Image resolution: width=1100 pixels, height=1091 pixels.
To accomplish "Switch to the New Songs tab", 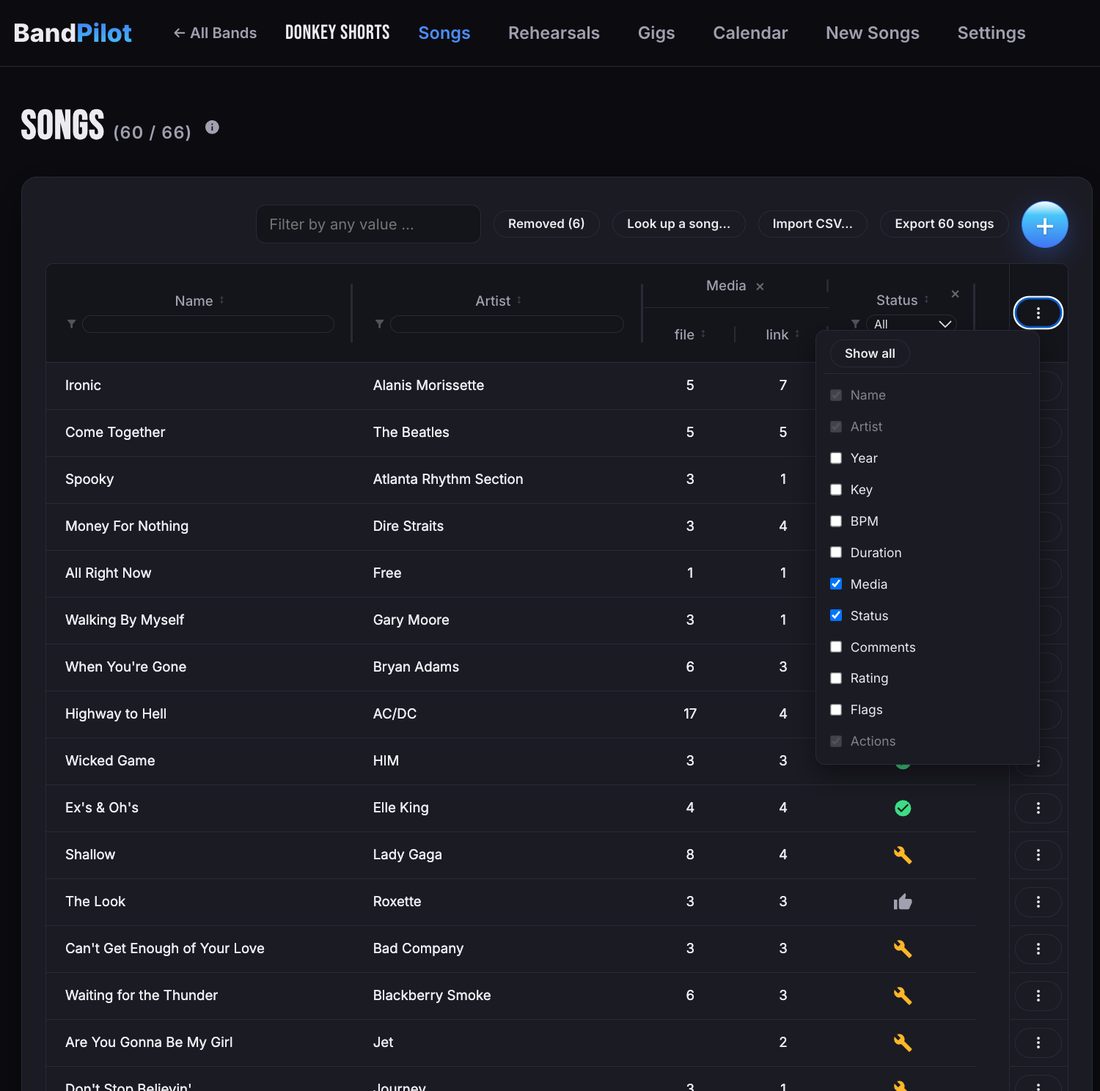I will click(x=872, y=33).
